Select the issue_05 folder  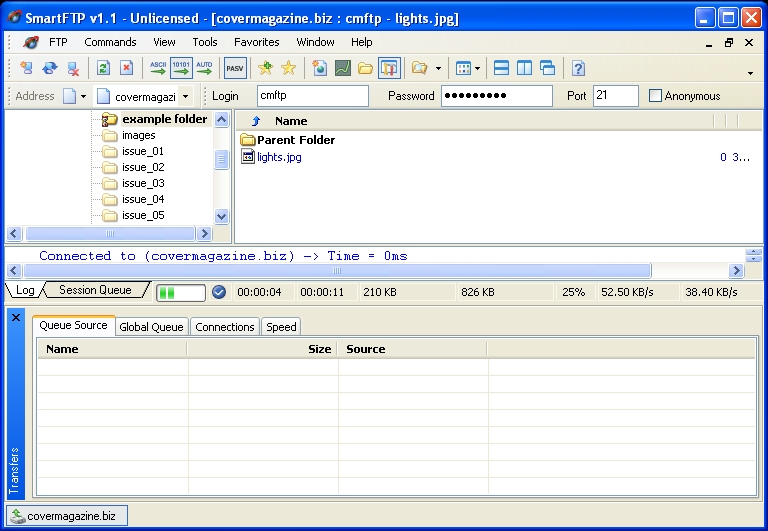pyautogui.click(x=143, y=216)
